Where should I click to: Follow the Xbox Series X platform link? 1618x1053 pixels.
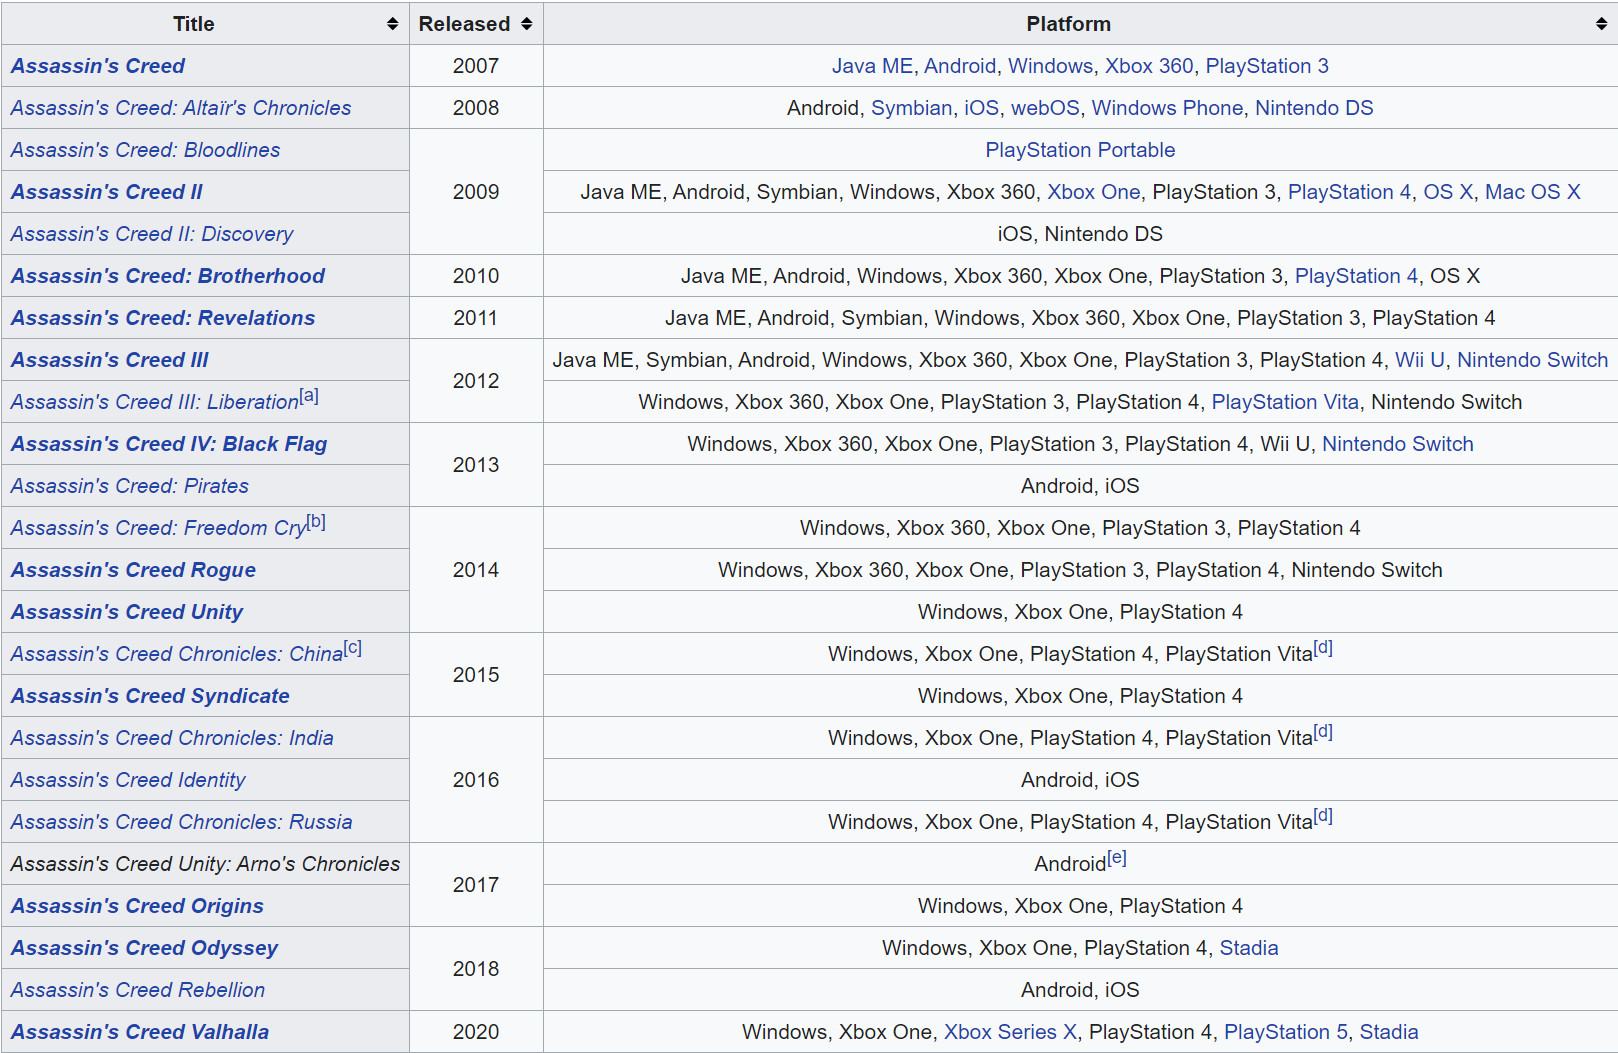(x=1010, y=1032)
